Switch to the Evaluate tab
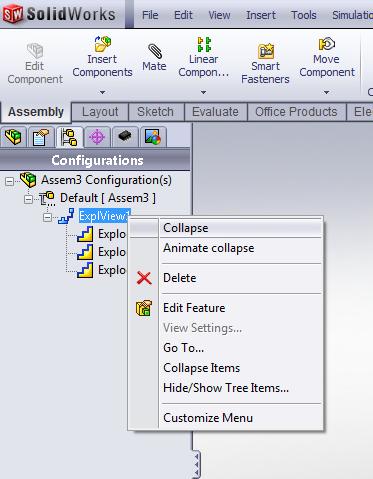 (215, 112)
